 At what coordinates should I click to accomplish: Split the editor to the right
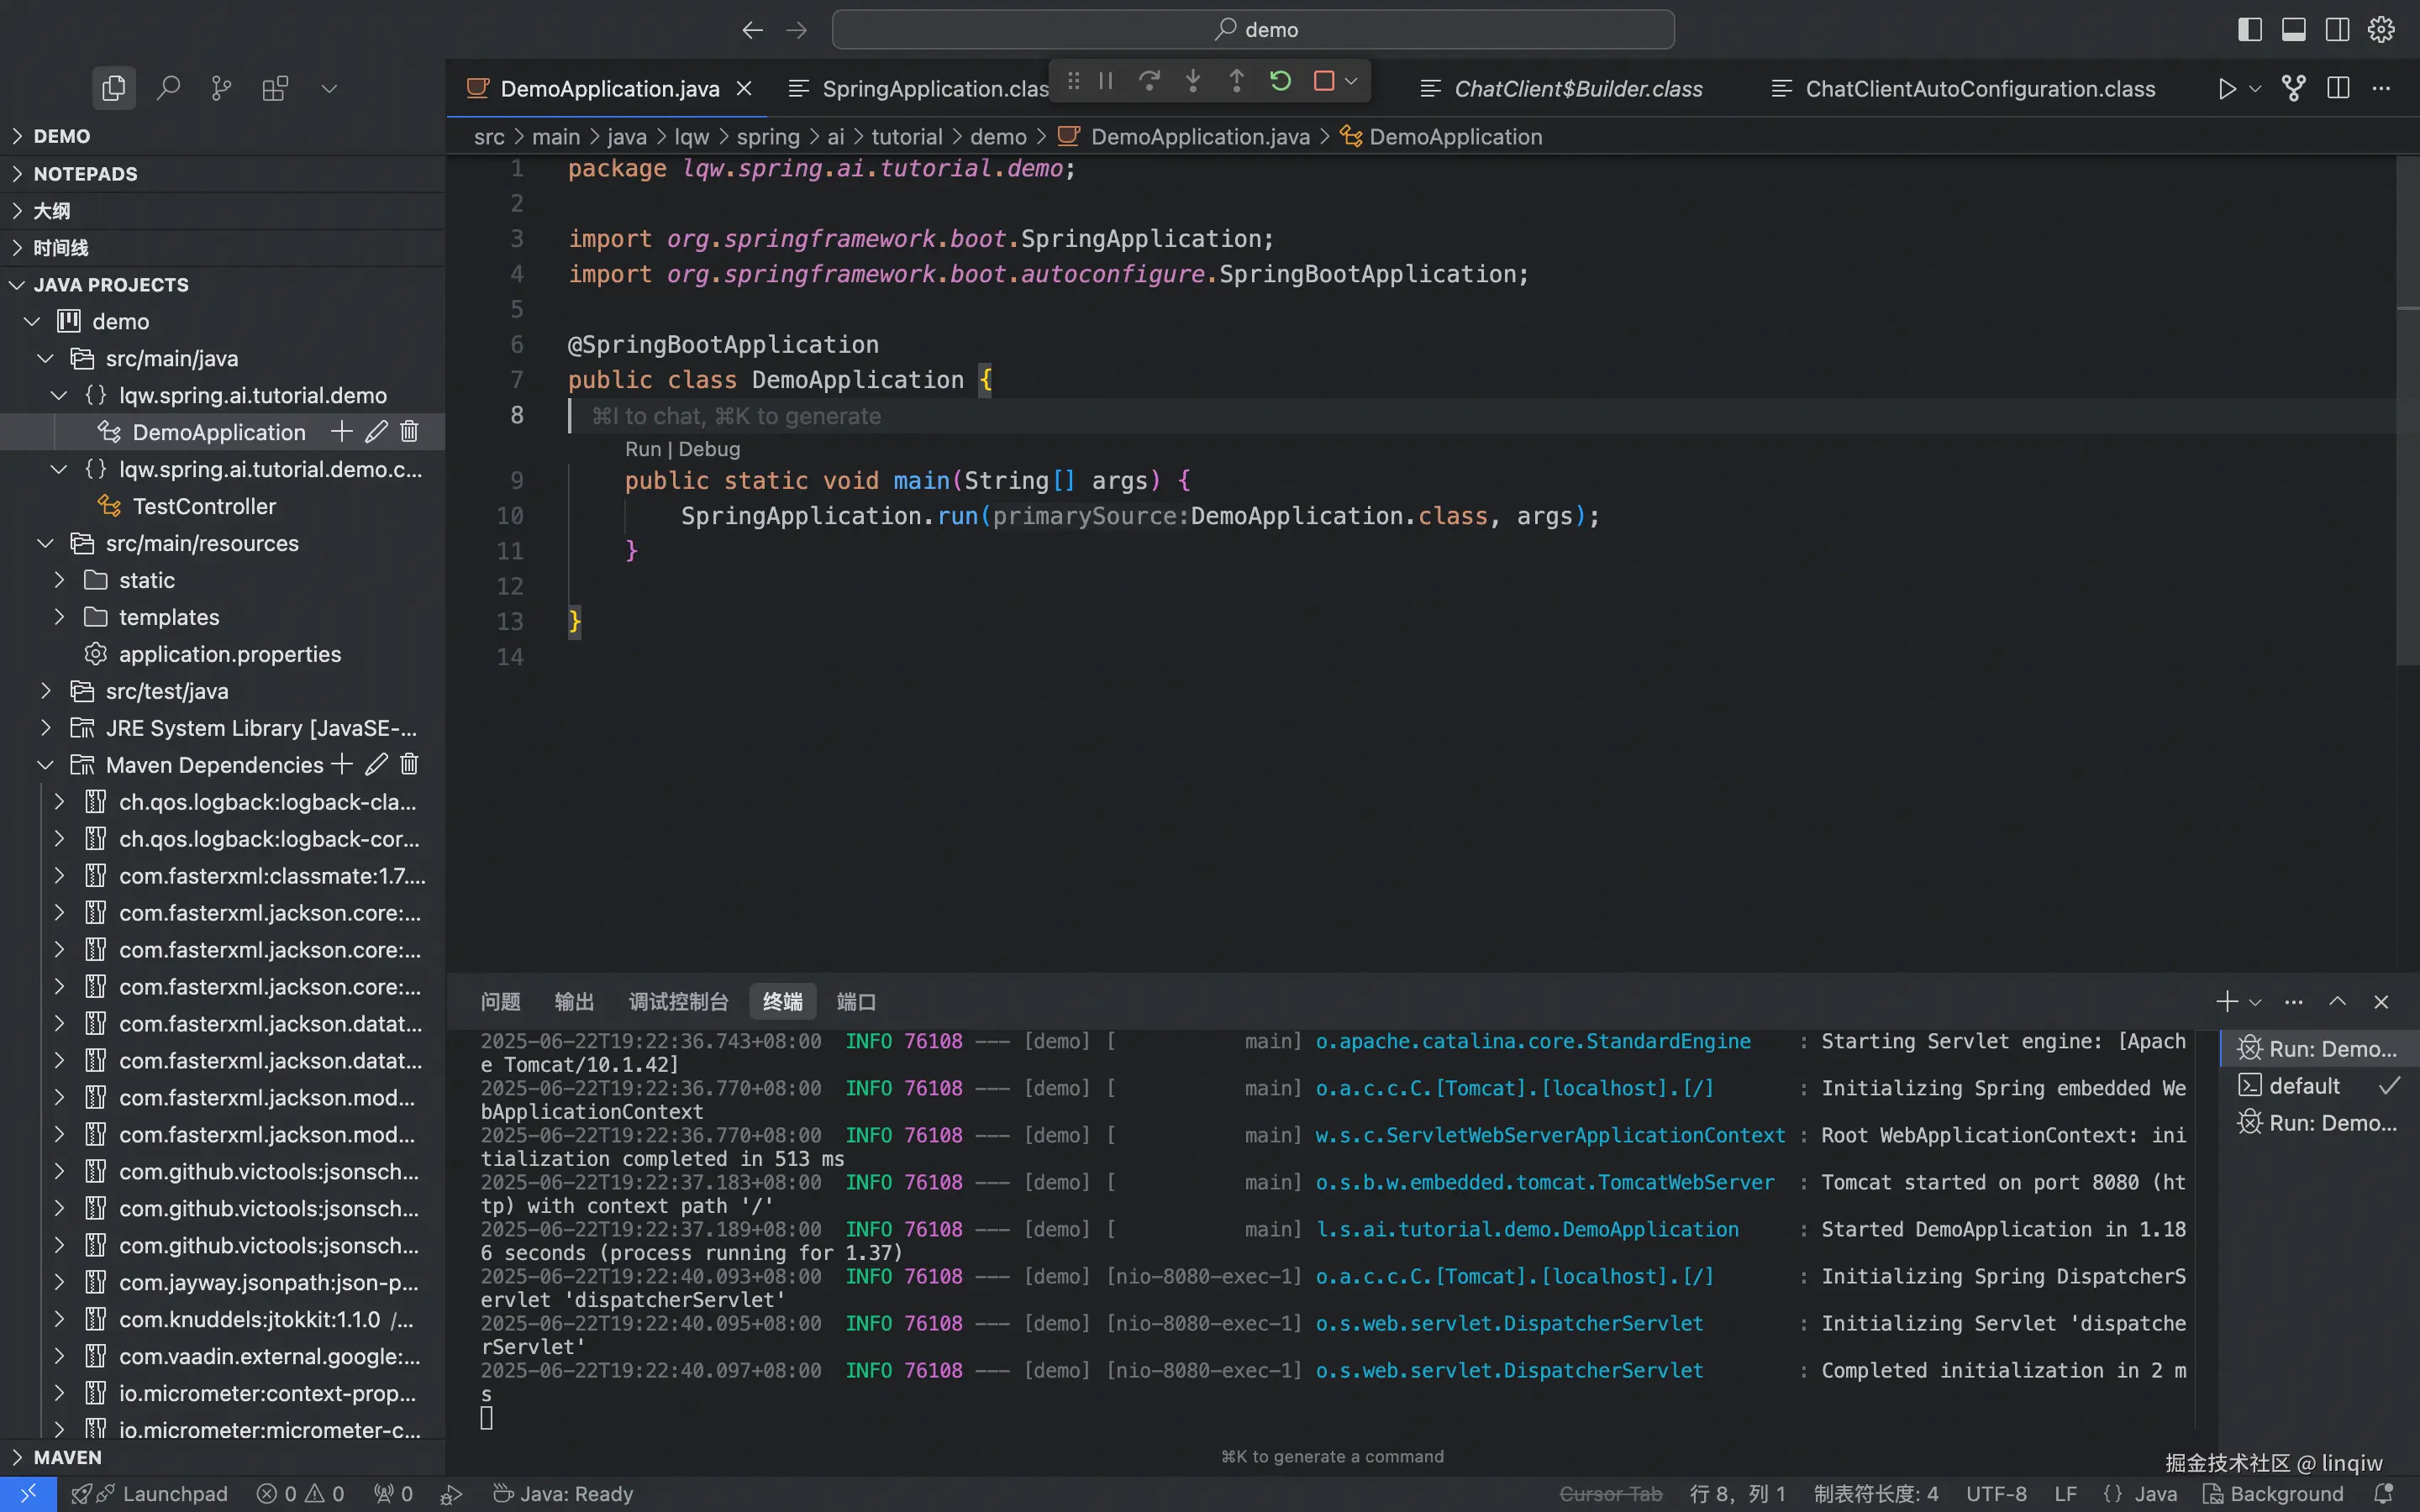(x=2337, y=88)
